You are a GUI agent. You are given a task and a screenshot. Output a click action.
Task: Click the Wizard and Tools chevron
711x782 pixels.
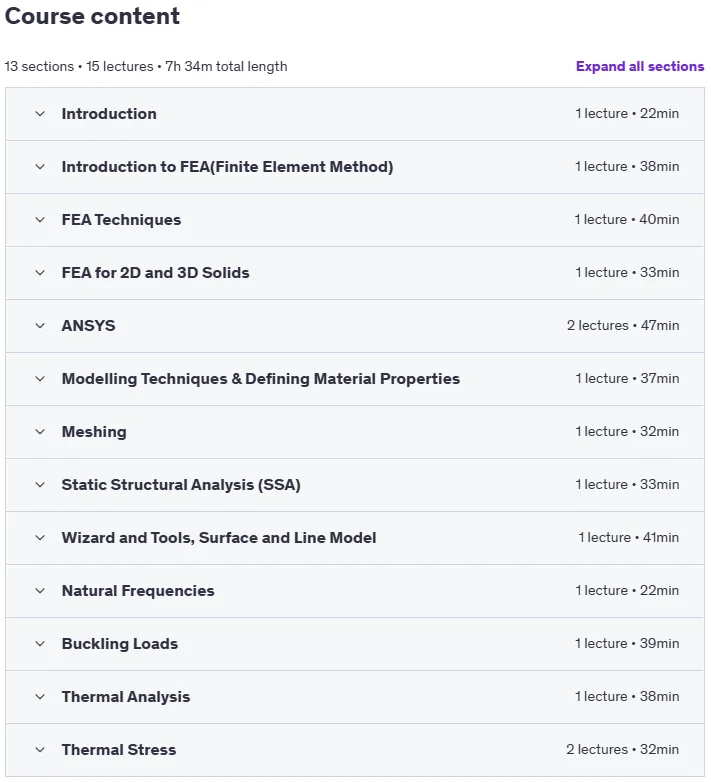tap(40, 538)
